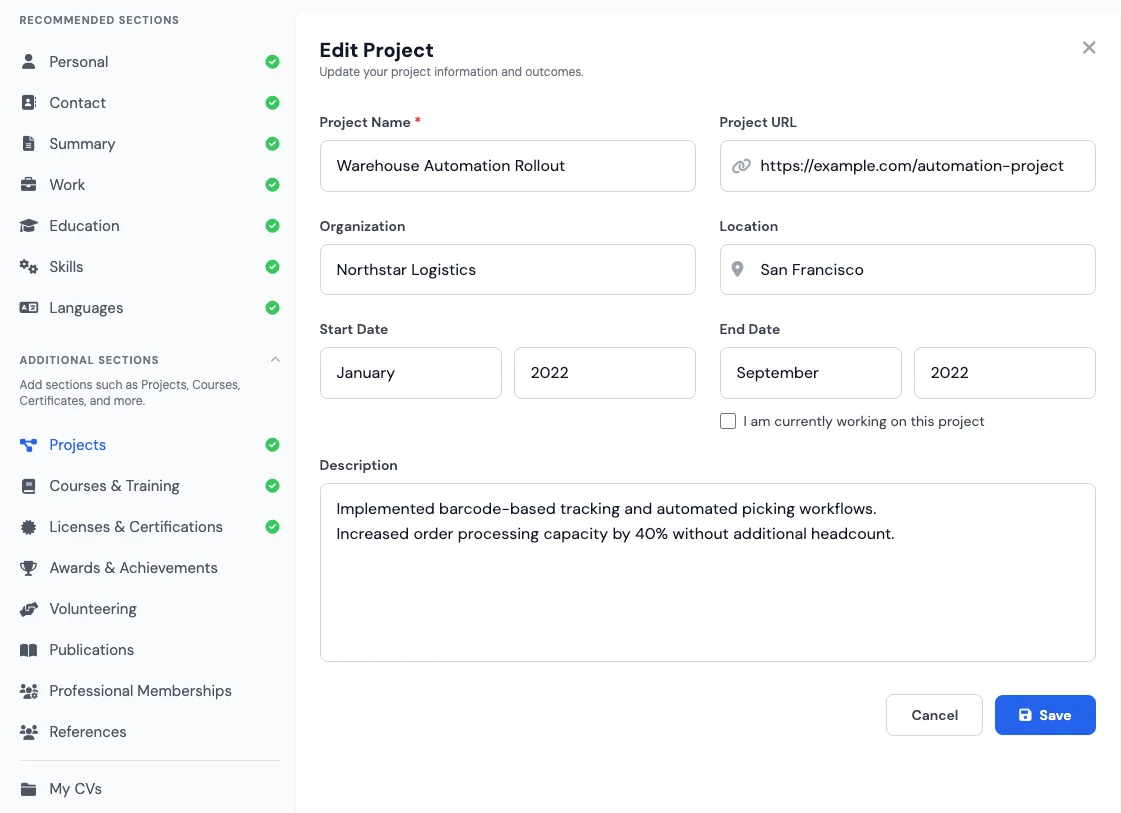Click the Professional Memberships group icon

(x=29, y=691)
